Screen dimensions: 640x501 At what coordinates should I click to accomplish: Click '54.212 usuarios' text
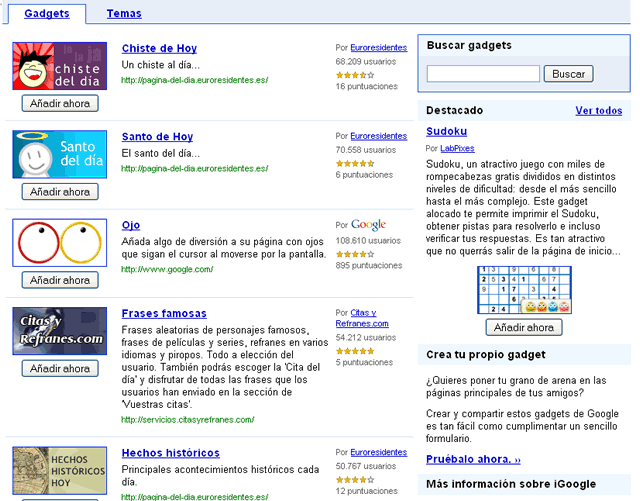pyautogui.click(x=366, y=337)
